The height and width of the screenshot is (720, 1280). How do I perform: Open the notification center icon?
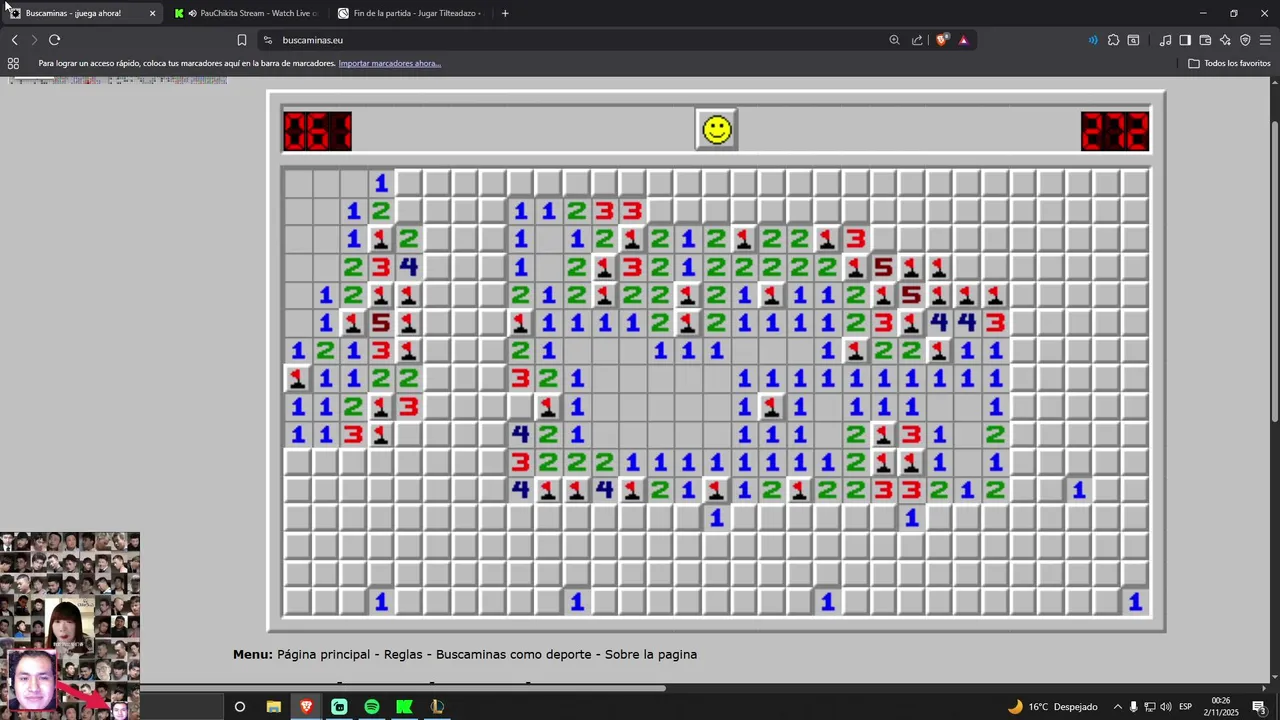point(1260,707)
